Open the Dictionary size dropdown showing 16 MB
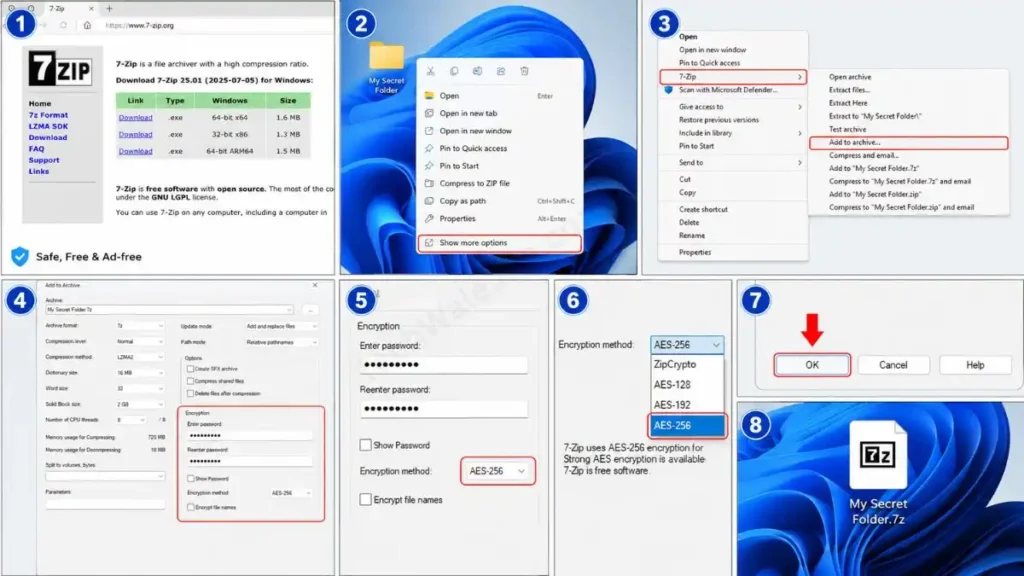This screenshot has width=1024, height=576. pos(140,373)
